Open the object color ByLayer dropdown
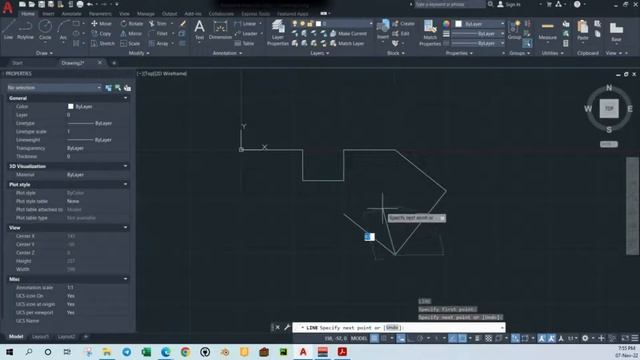640x360 pixels. click(480, 24)
